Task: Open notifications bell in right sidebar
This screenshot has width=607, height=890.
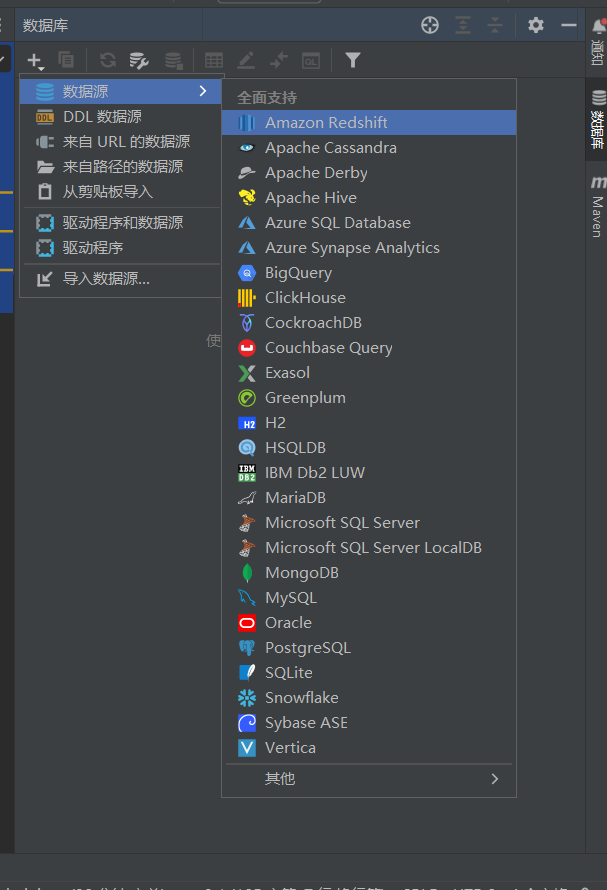Action: (x=598, y=28)
